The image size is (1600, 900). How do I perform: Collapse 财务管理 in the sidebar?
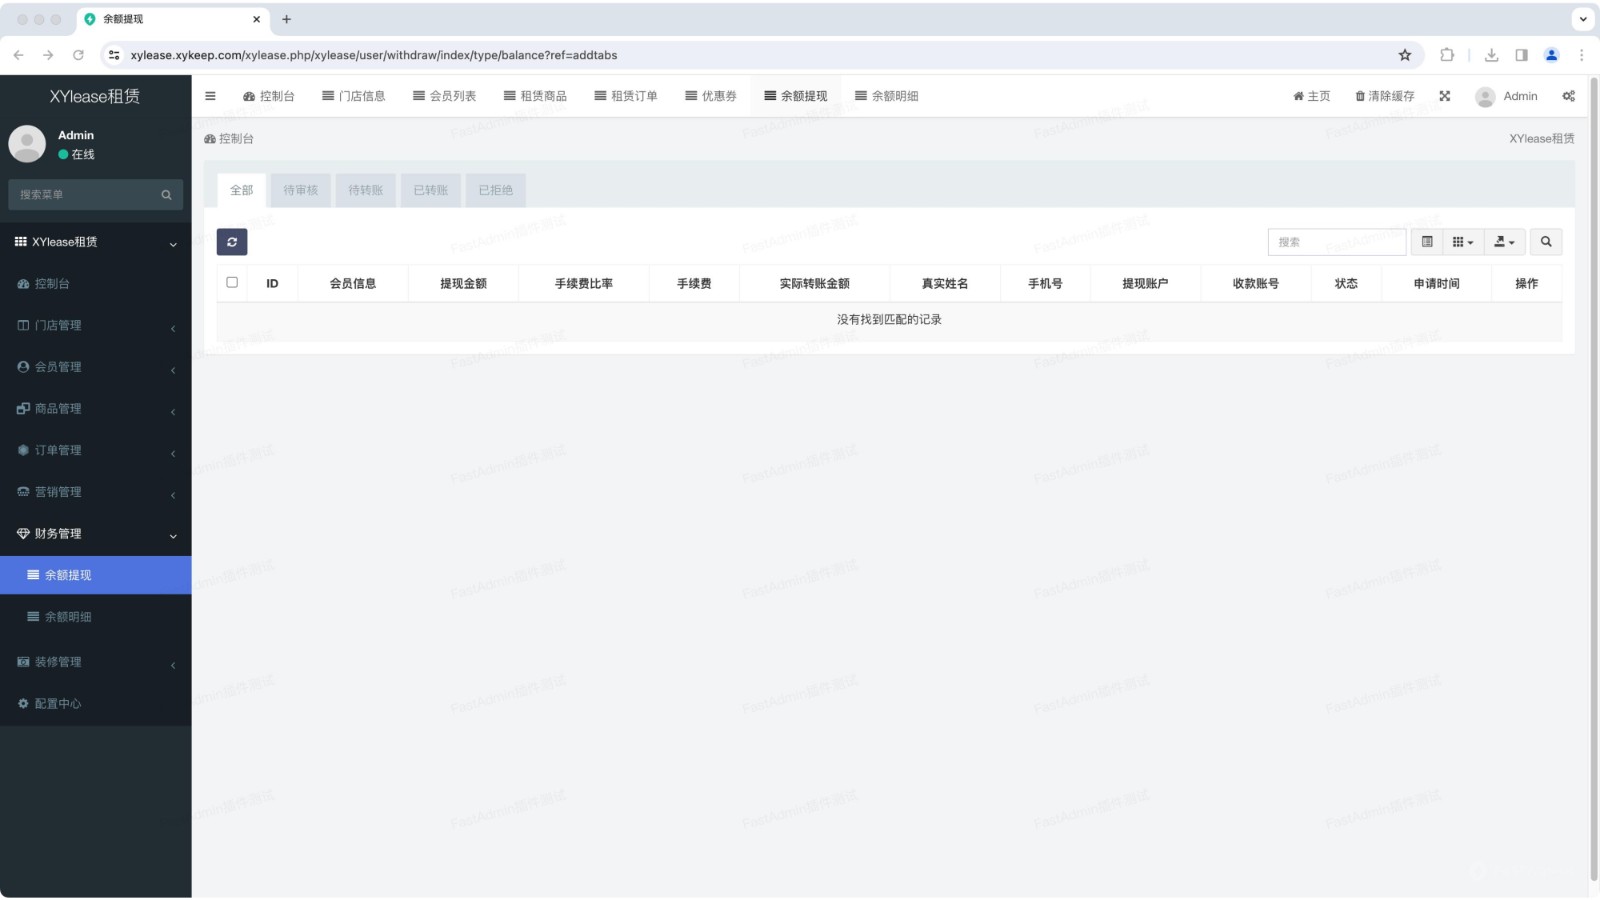pos(96,534)
